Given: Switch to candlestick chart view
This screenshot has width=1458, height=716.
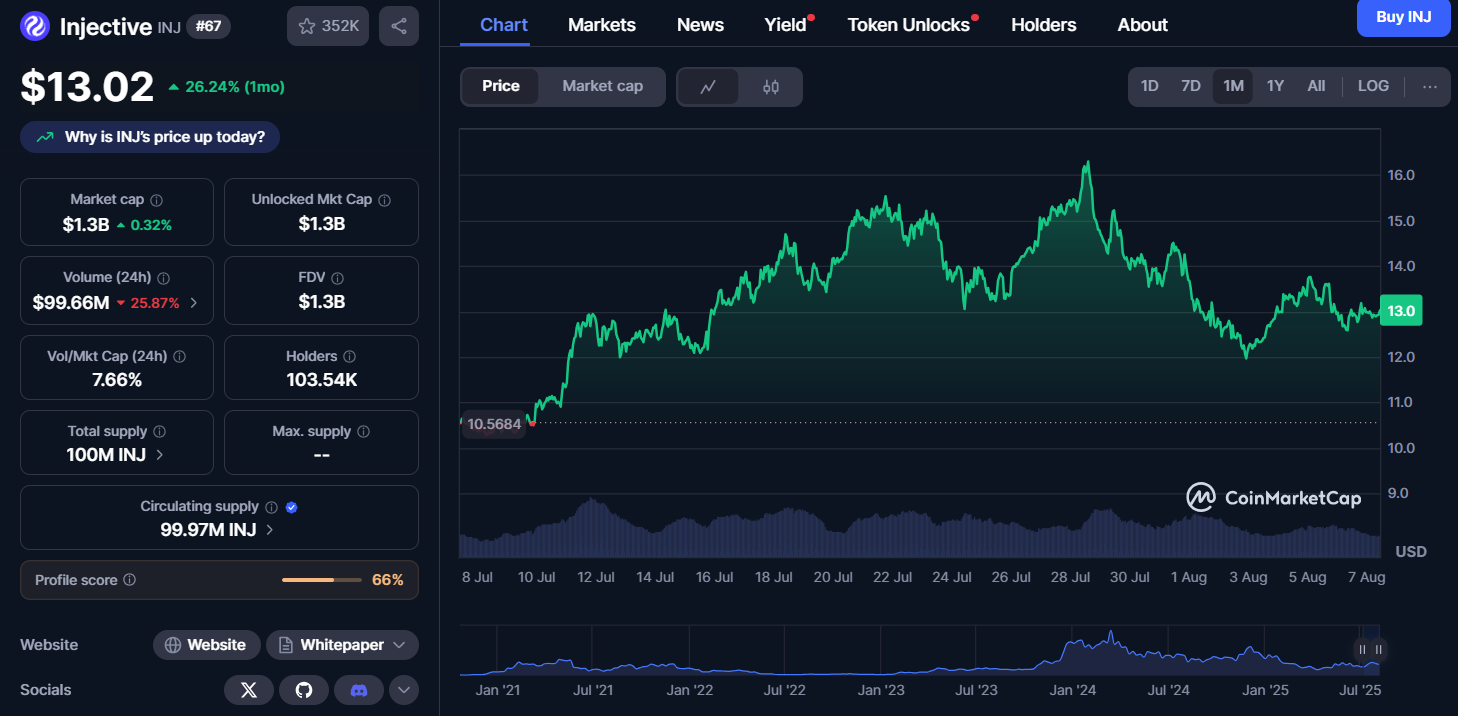Looking at the screenshot, I should [x=770, y=87].
